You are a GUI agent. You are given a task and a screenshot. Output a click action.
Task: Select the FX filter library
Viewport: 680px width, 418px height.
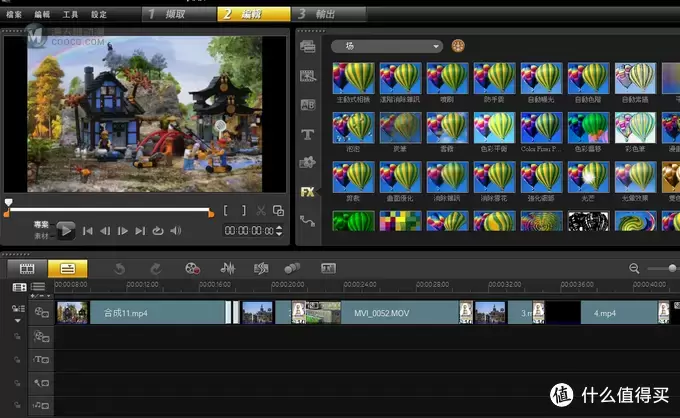pyautogui.click(x=307, y=192)
